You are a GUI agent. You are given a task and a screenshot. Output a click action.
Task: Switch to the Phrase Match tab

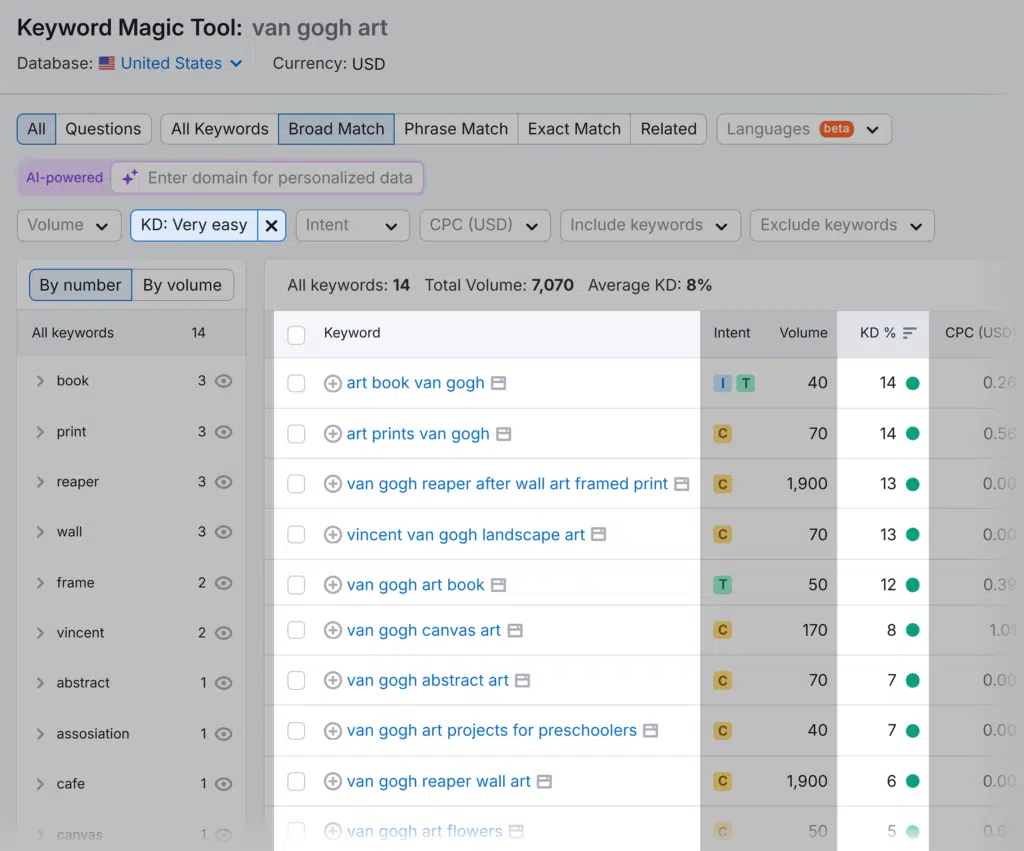(456, 129)
